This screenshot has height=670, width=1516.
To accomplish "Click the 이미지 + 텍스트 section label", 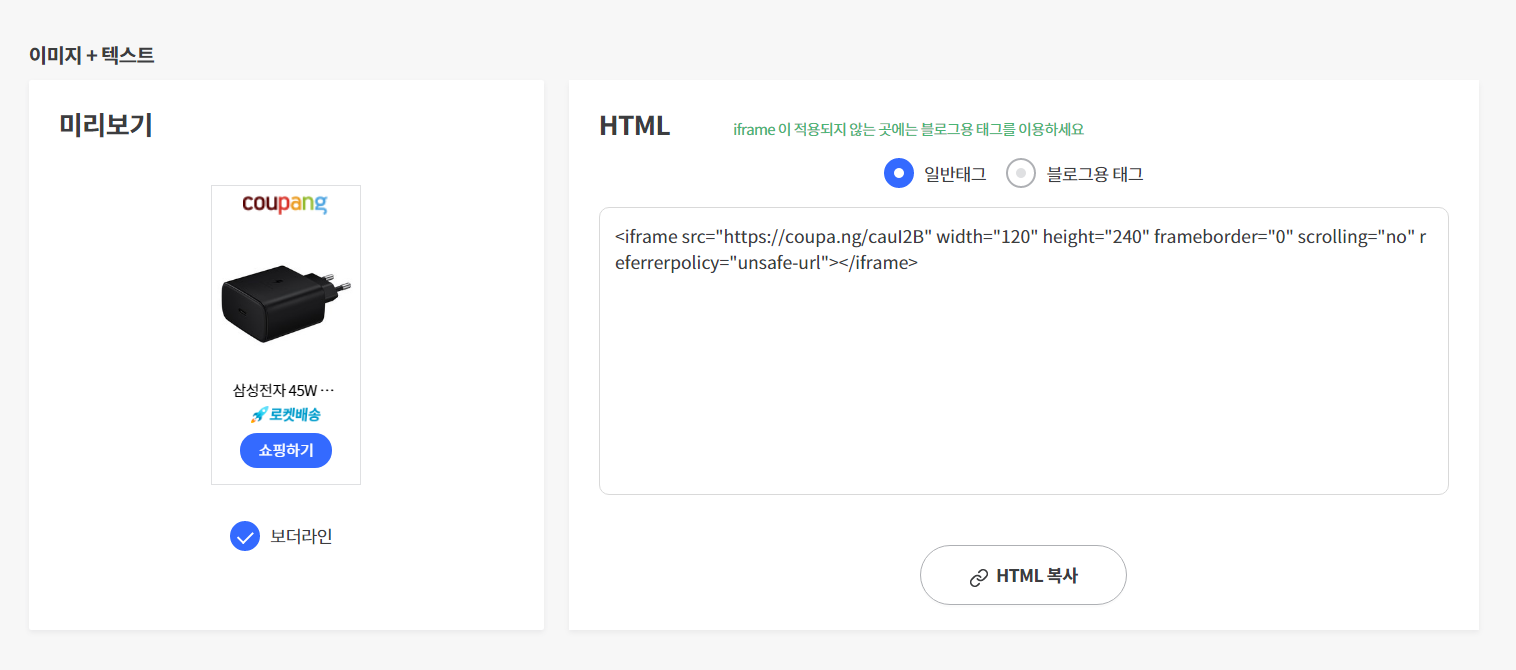I will pyautogui.click(x=91, y=55).
